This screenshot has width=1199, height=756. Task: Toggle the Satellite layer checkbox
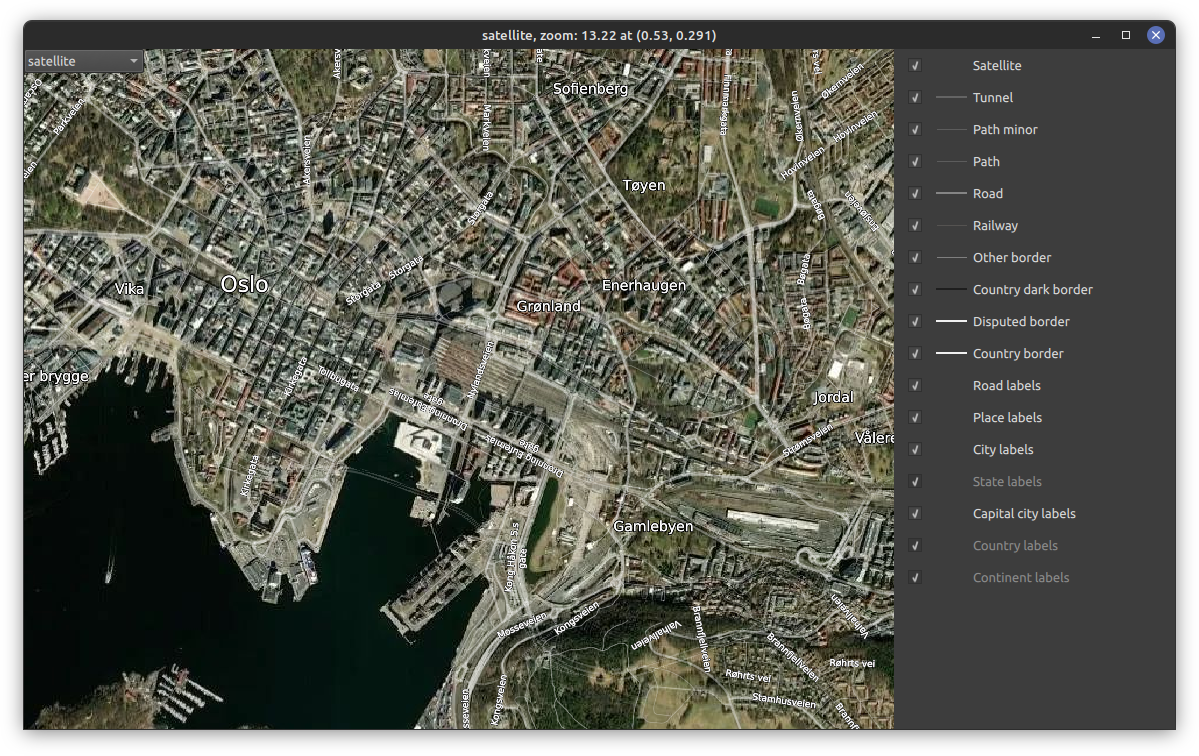coord(915,65)
